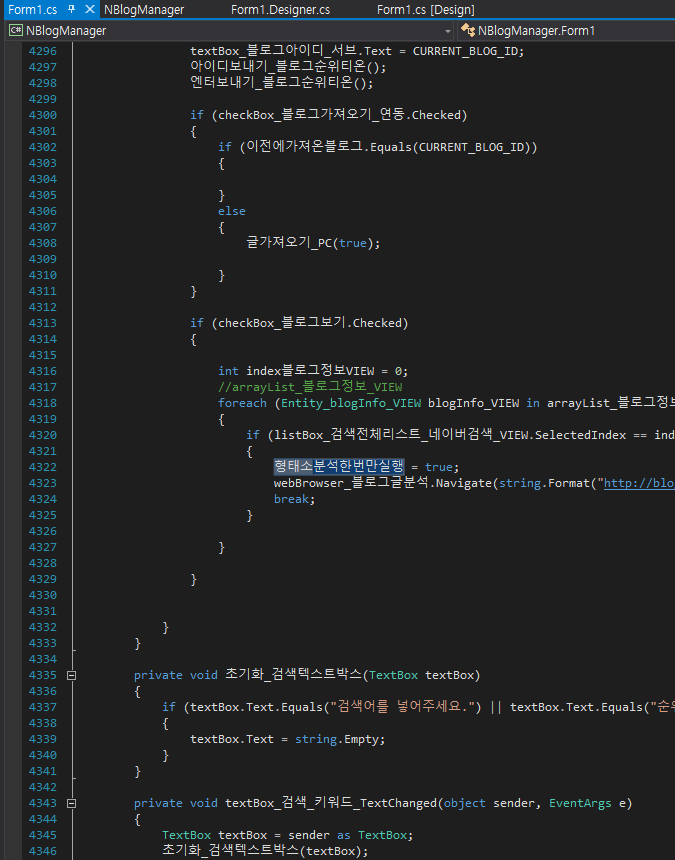Click the dropdown arrow of the NBlogManager combo
The height and width of the screenshot is (860, 675).
(448, 31)
